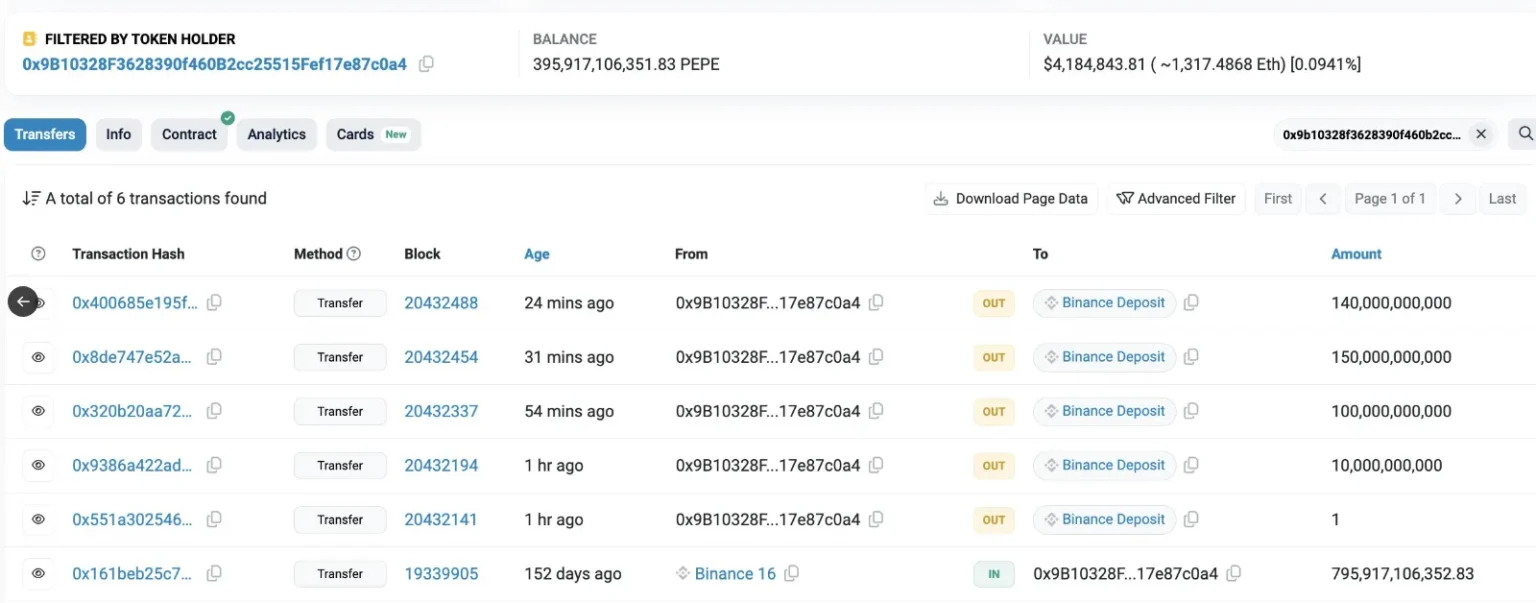Toggle eye preview for transaction 0x320b20aa72
The width and height of the screenshot is (1536, 603).
coord(38,411)
